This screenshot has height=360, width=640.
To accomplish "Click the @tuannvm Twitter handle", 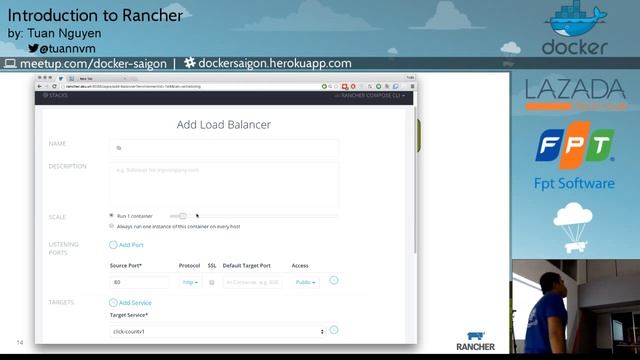I will pyautogui.click(x=67, y=49).
